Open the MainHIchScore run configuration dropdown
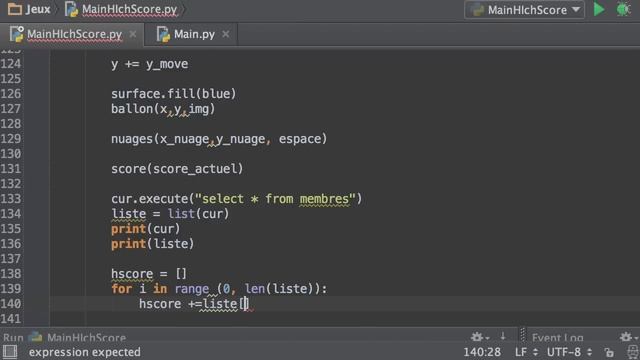 tap(524, 10)
